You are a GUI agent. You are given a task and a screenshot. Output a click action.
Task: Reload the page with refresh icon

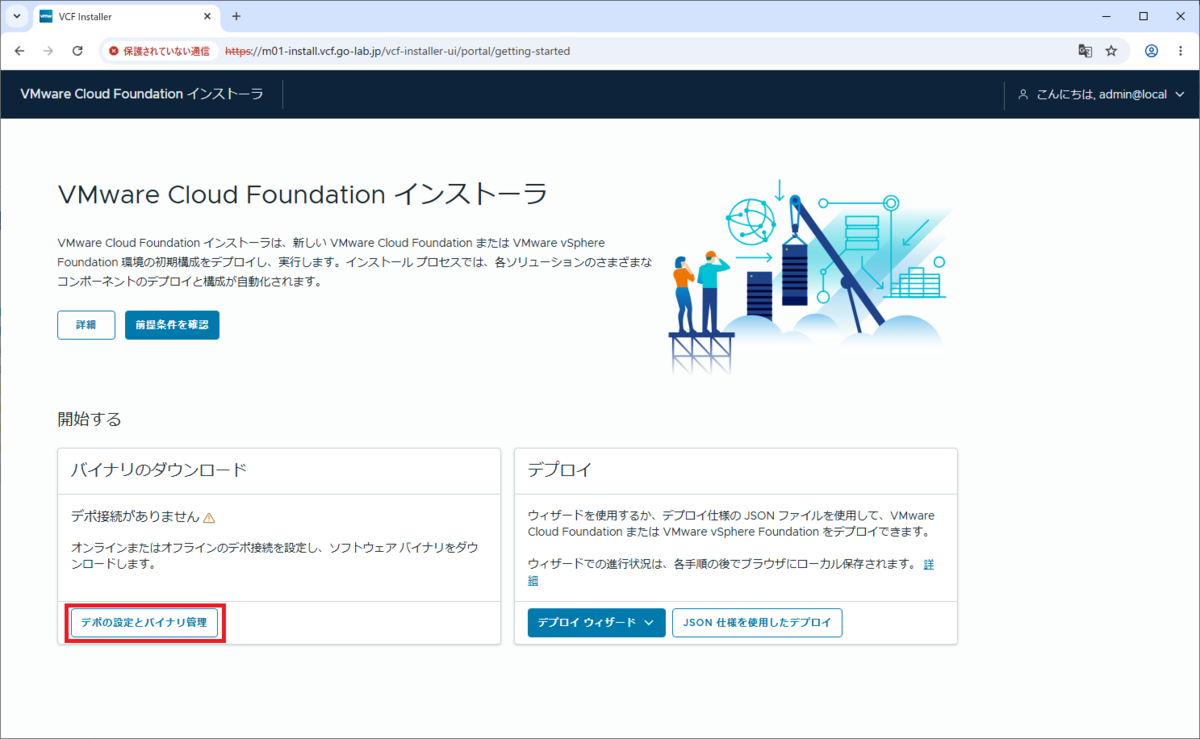[x=78, y=50]
